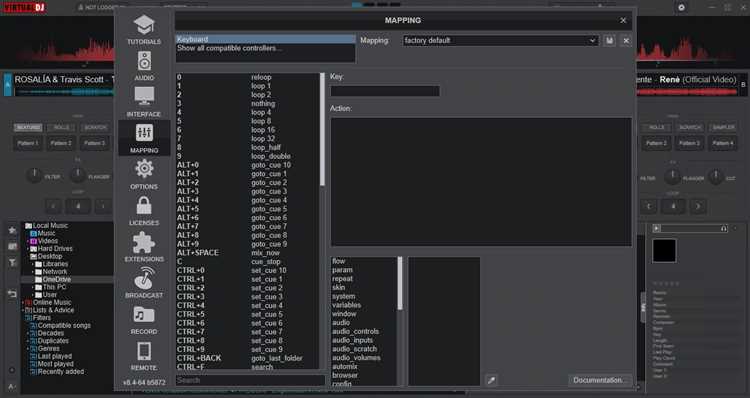Viewport: 750px width, 398px height.
Task: Select the ALT+0 goto_cue 10 row
Action: (x=247, y=165)
